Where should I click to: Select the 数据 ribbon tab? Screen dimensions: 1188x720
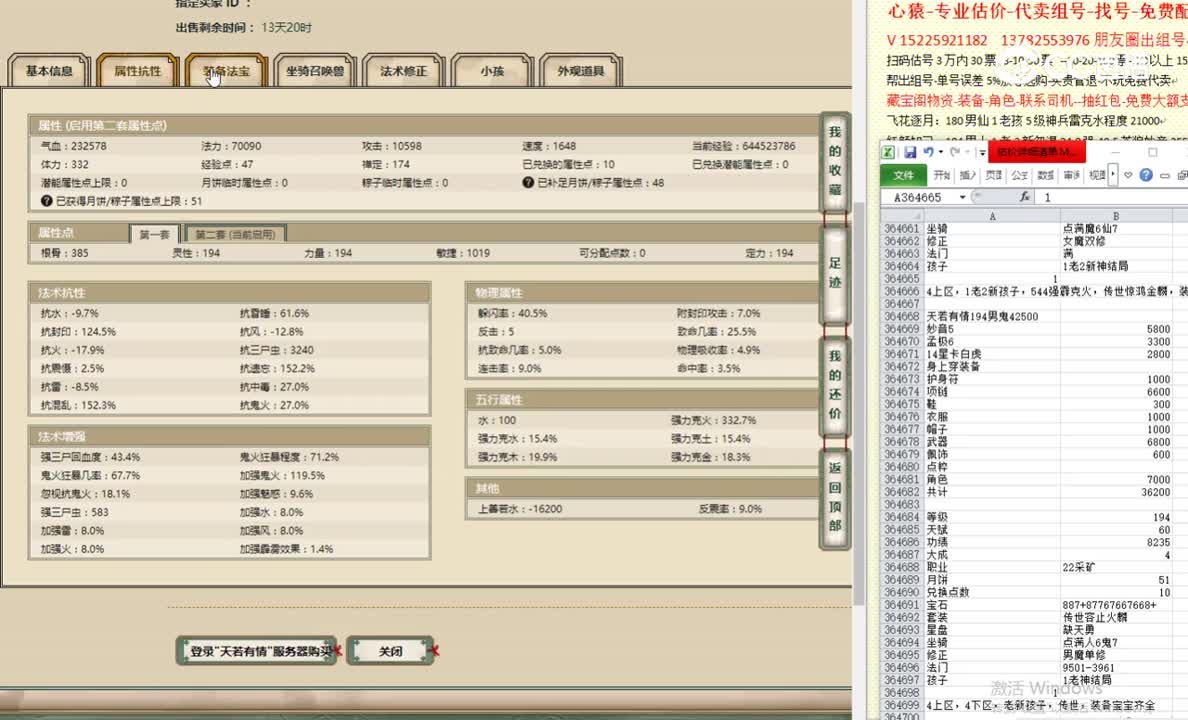point(1047,174)
